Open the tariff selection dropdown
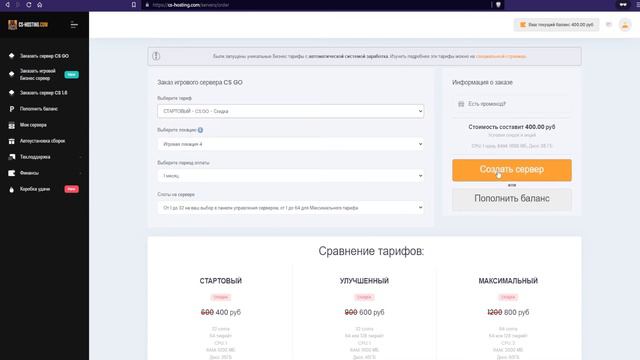Screen dimensions: 640x360 tap(290, 111)
